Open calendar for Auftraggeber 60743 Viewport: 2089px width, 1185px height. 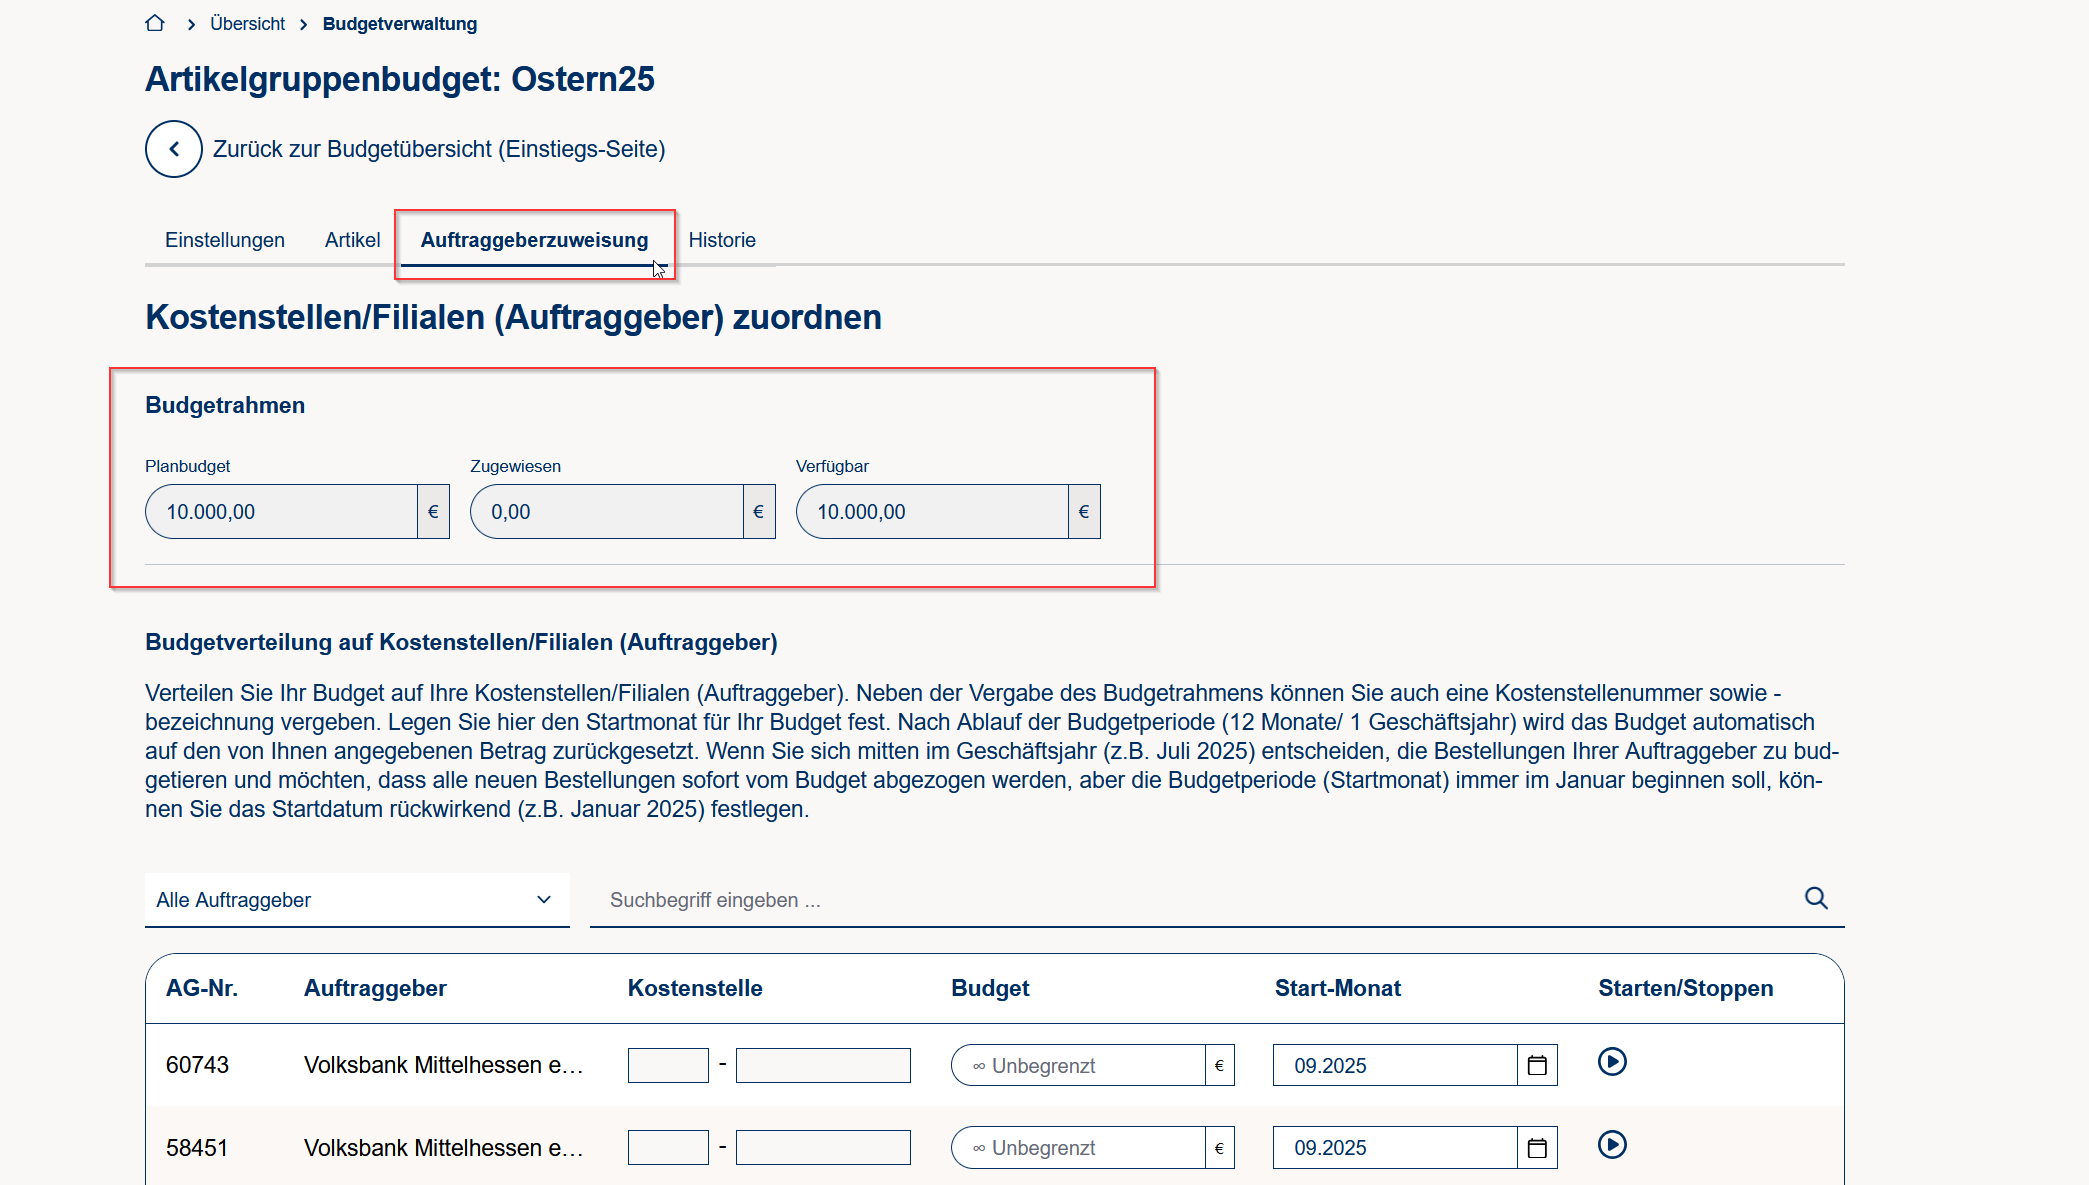[x=1537, y=1065]
